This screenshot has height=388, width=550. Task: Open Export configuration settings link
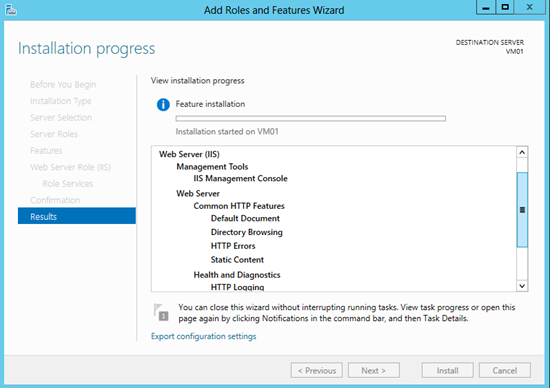(203, 336)
